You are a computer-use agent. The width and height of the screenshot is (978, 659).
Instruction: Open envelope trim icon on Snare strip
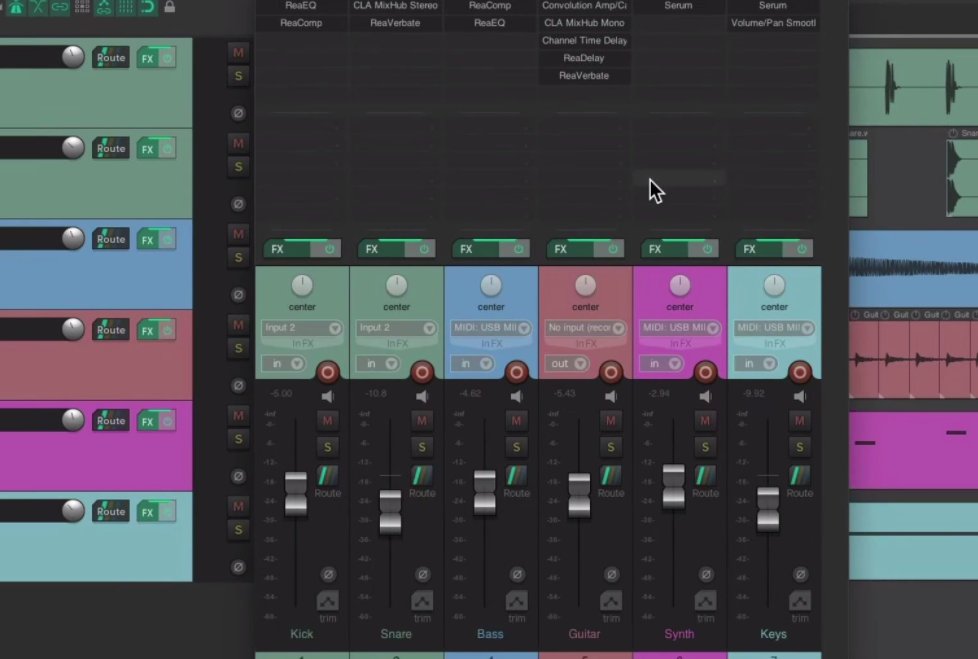[422, 602]
